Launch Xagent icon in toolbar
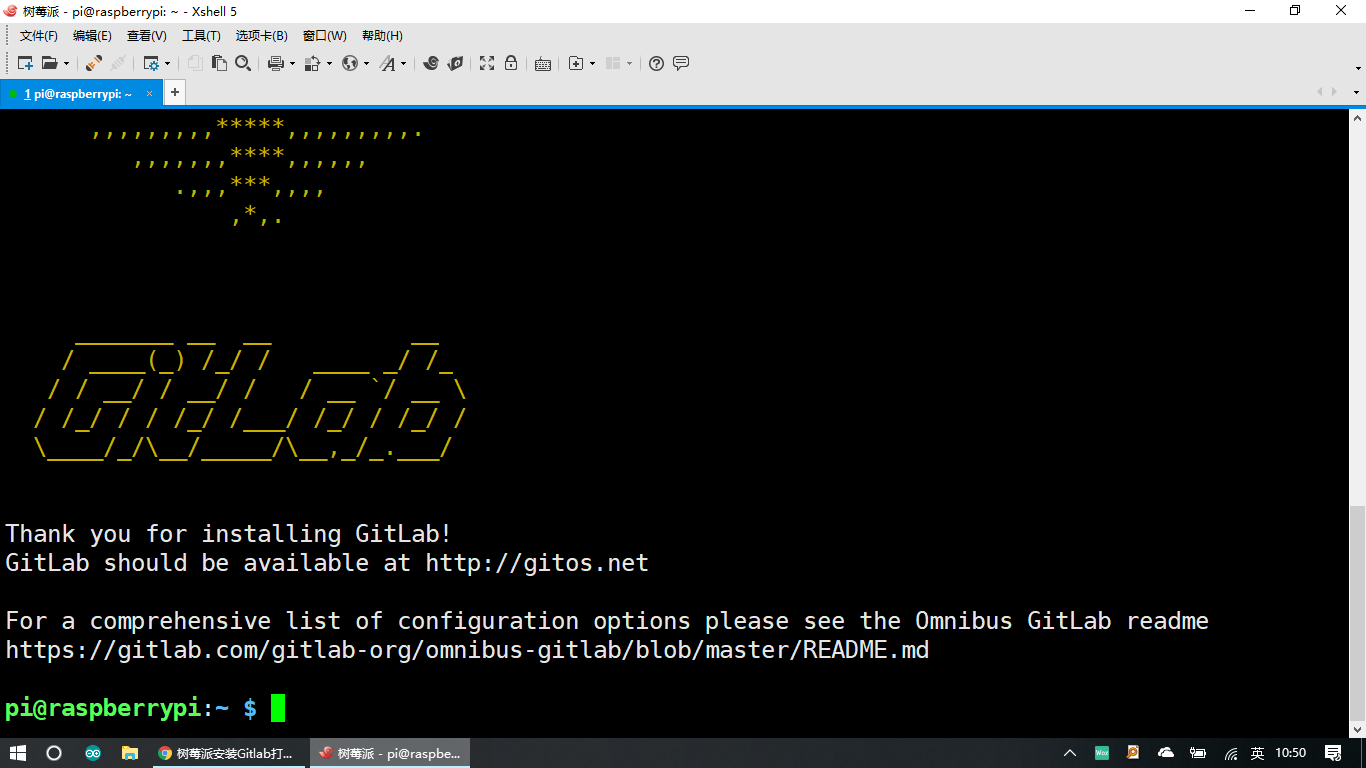This screenshot has width=1366, height=768. 455,63
